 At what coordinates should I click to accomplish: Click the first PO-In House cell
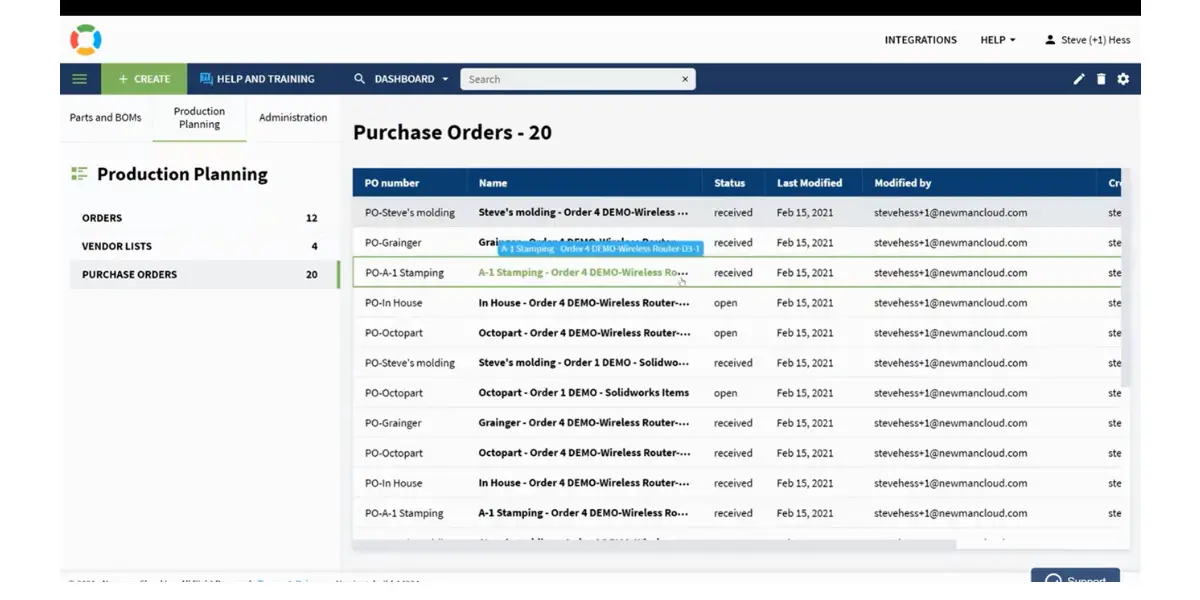(x=393, y=303)
